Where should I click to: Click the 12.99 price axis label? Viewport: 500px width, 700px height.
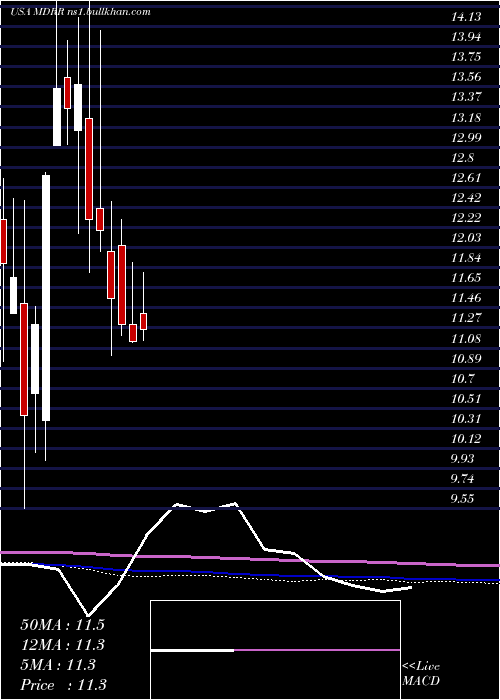(x=466, y=138)
